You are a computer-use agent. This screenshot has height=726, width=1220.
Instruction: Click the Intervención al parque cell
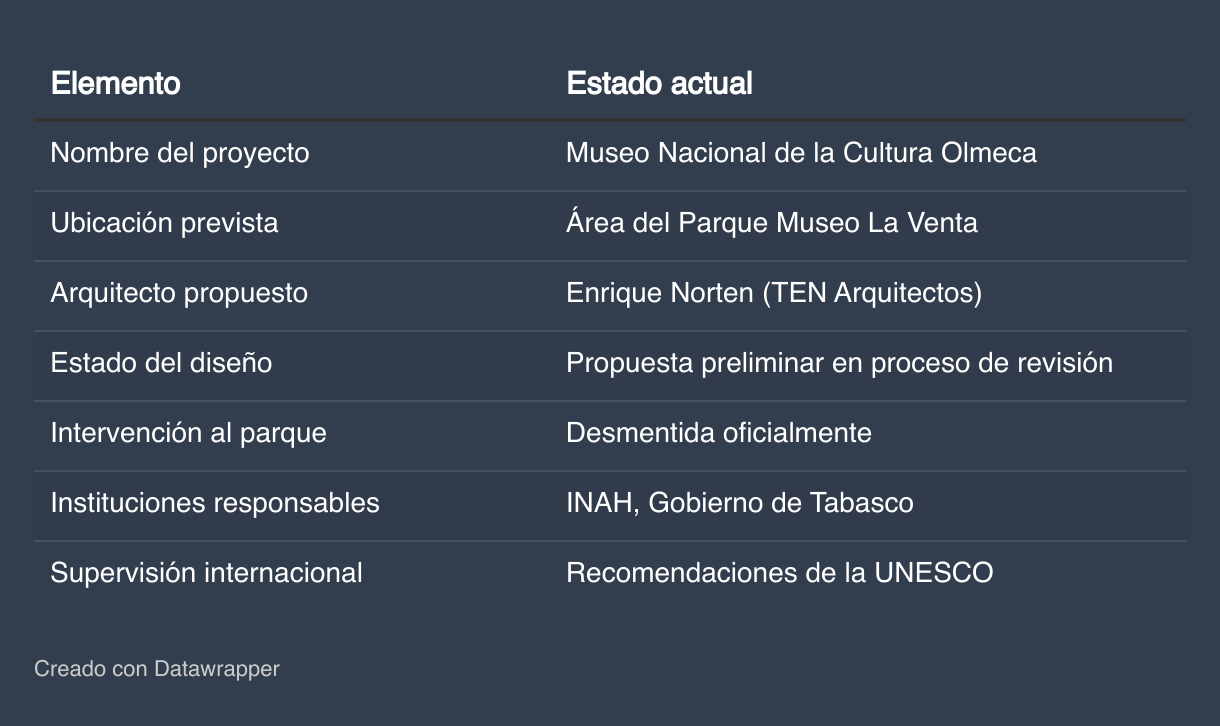(x=188, y=433)
